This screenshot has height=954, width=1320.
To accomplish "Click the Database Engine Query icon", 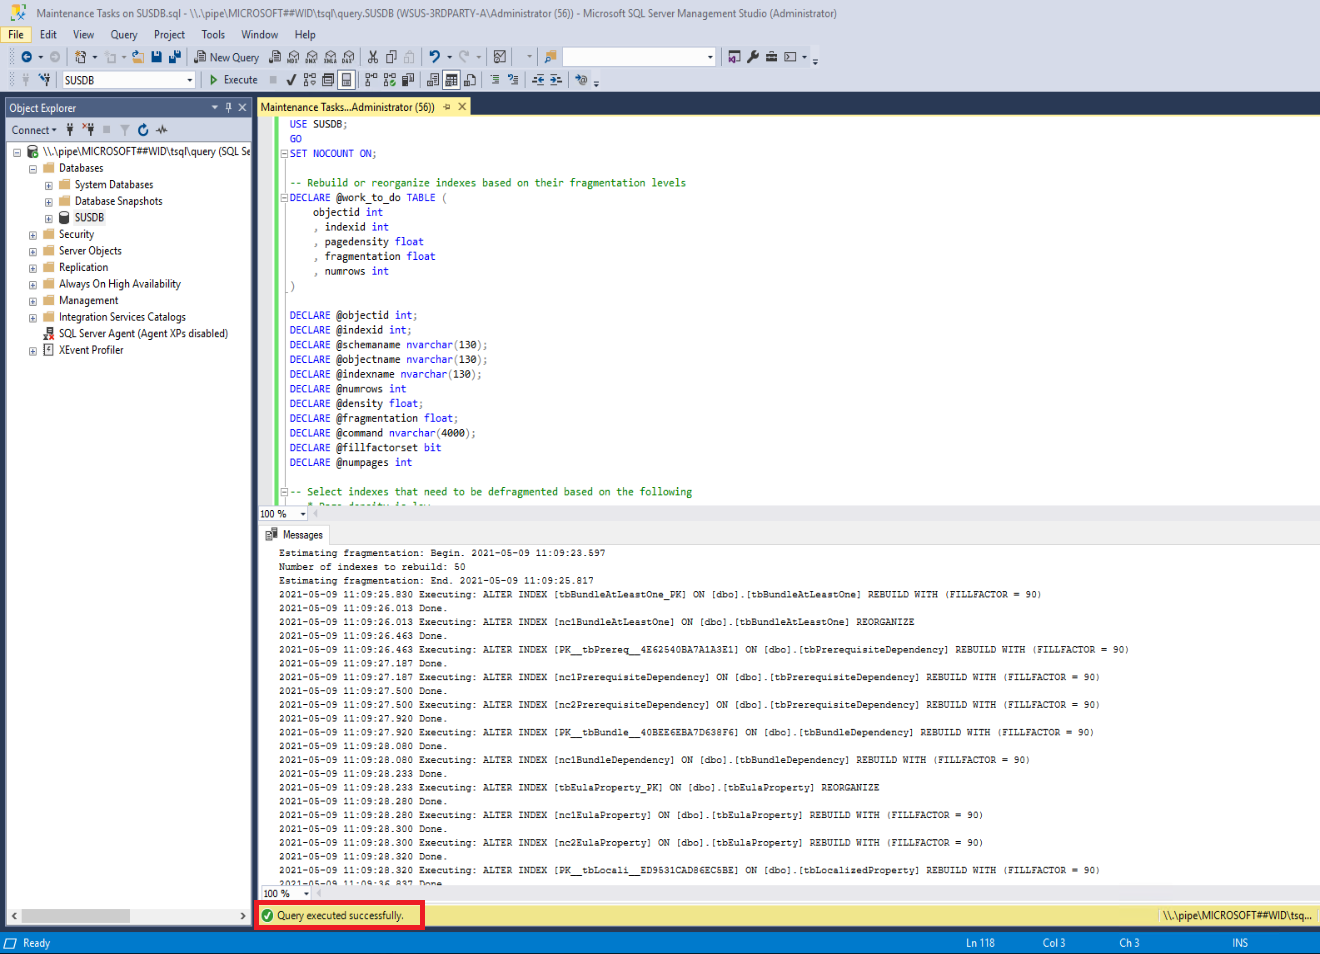I will click(275, 57).
